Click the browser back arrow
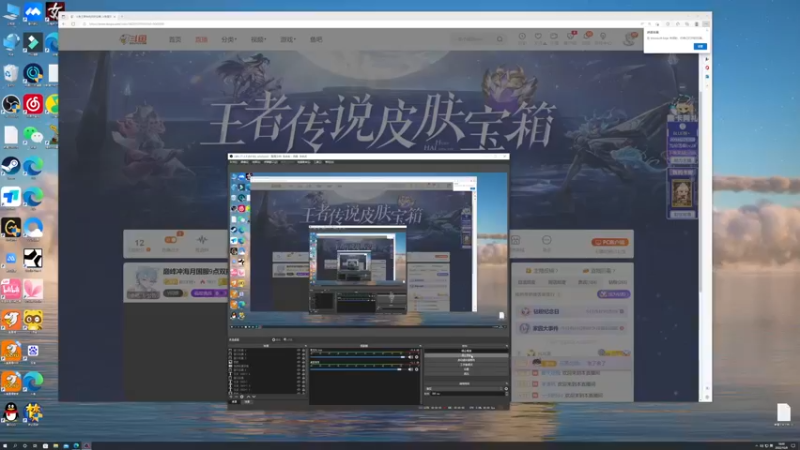The image size is (800, 450). [64, 24]
